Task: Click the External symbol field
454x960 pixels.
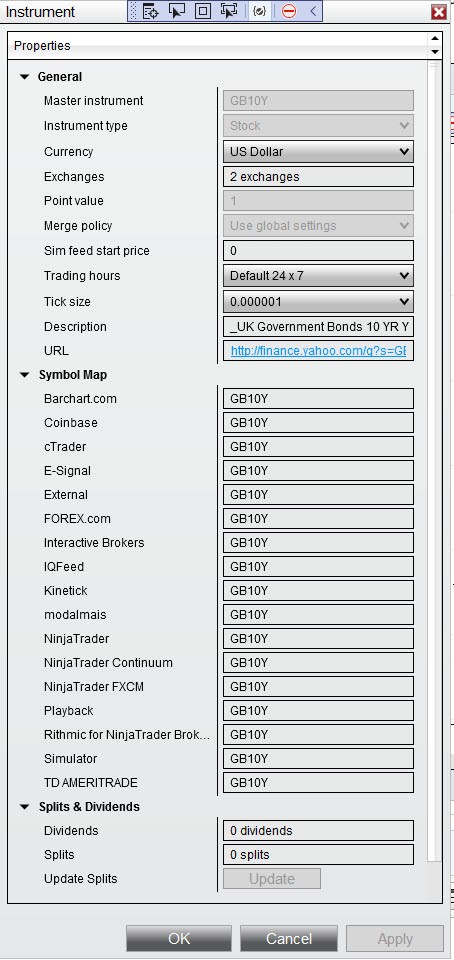Action: pos(318,494)
